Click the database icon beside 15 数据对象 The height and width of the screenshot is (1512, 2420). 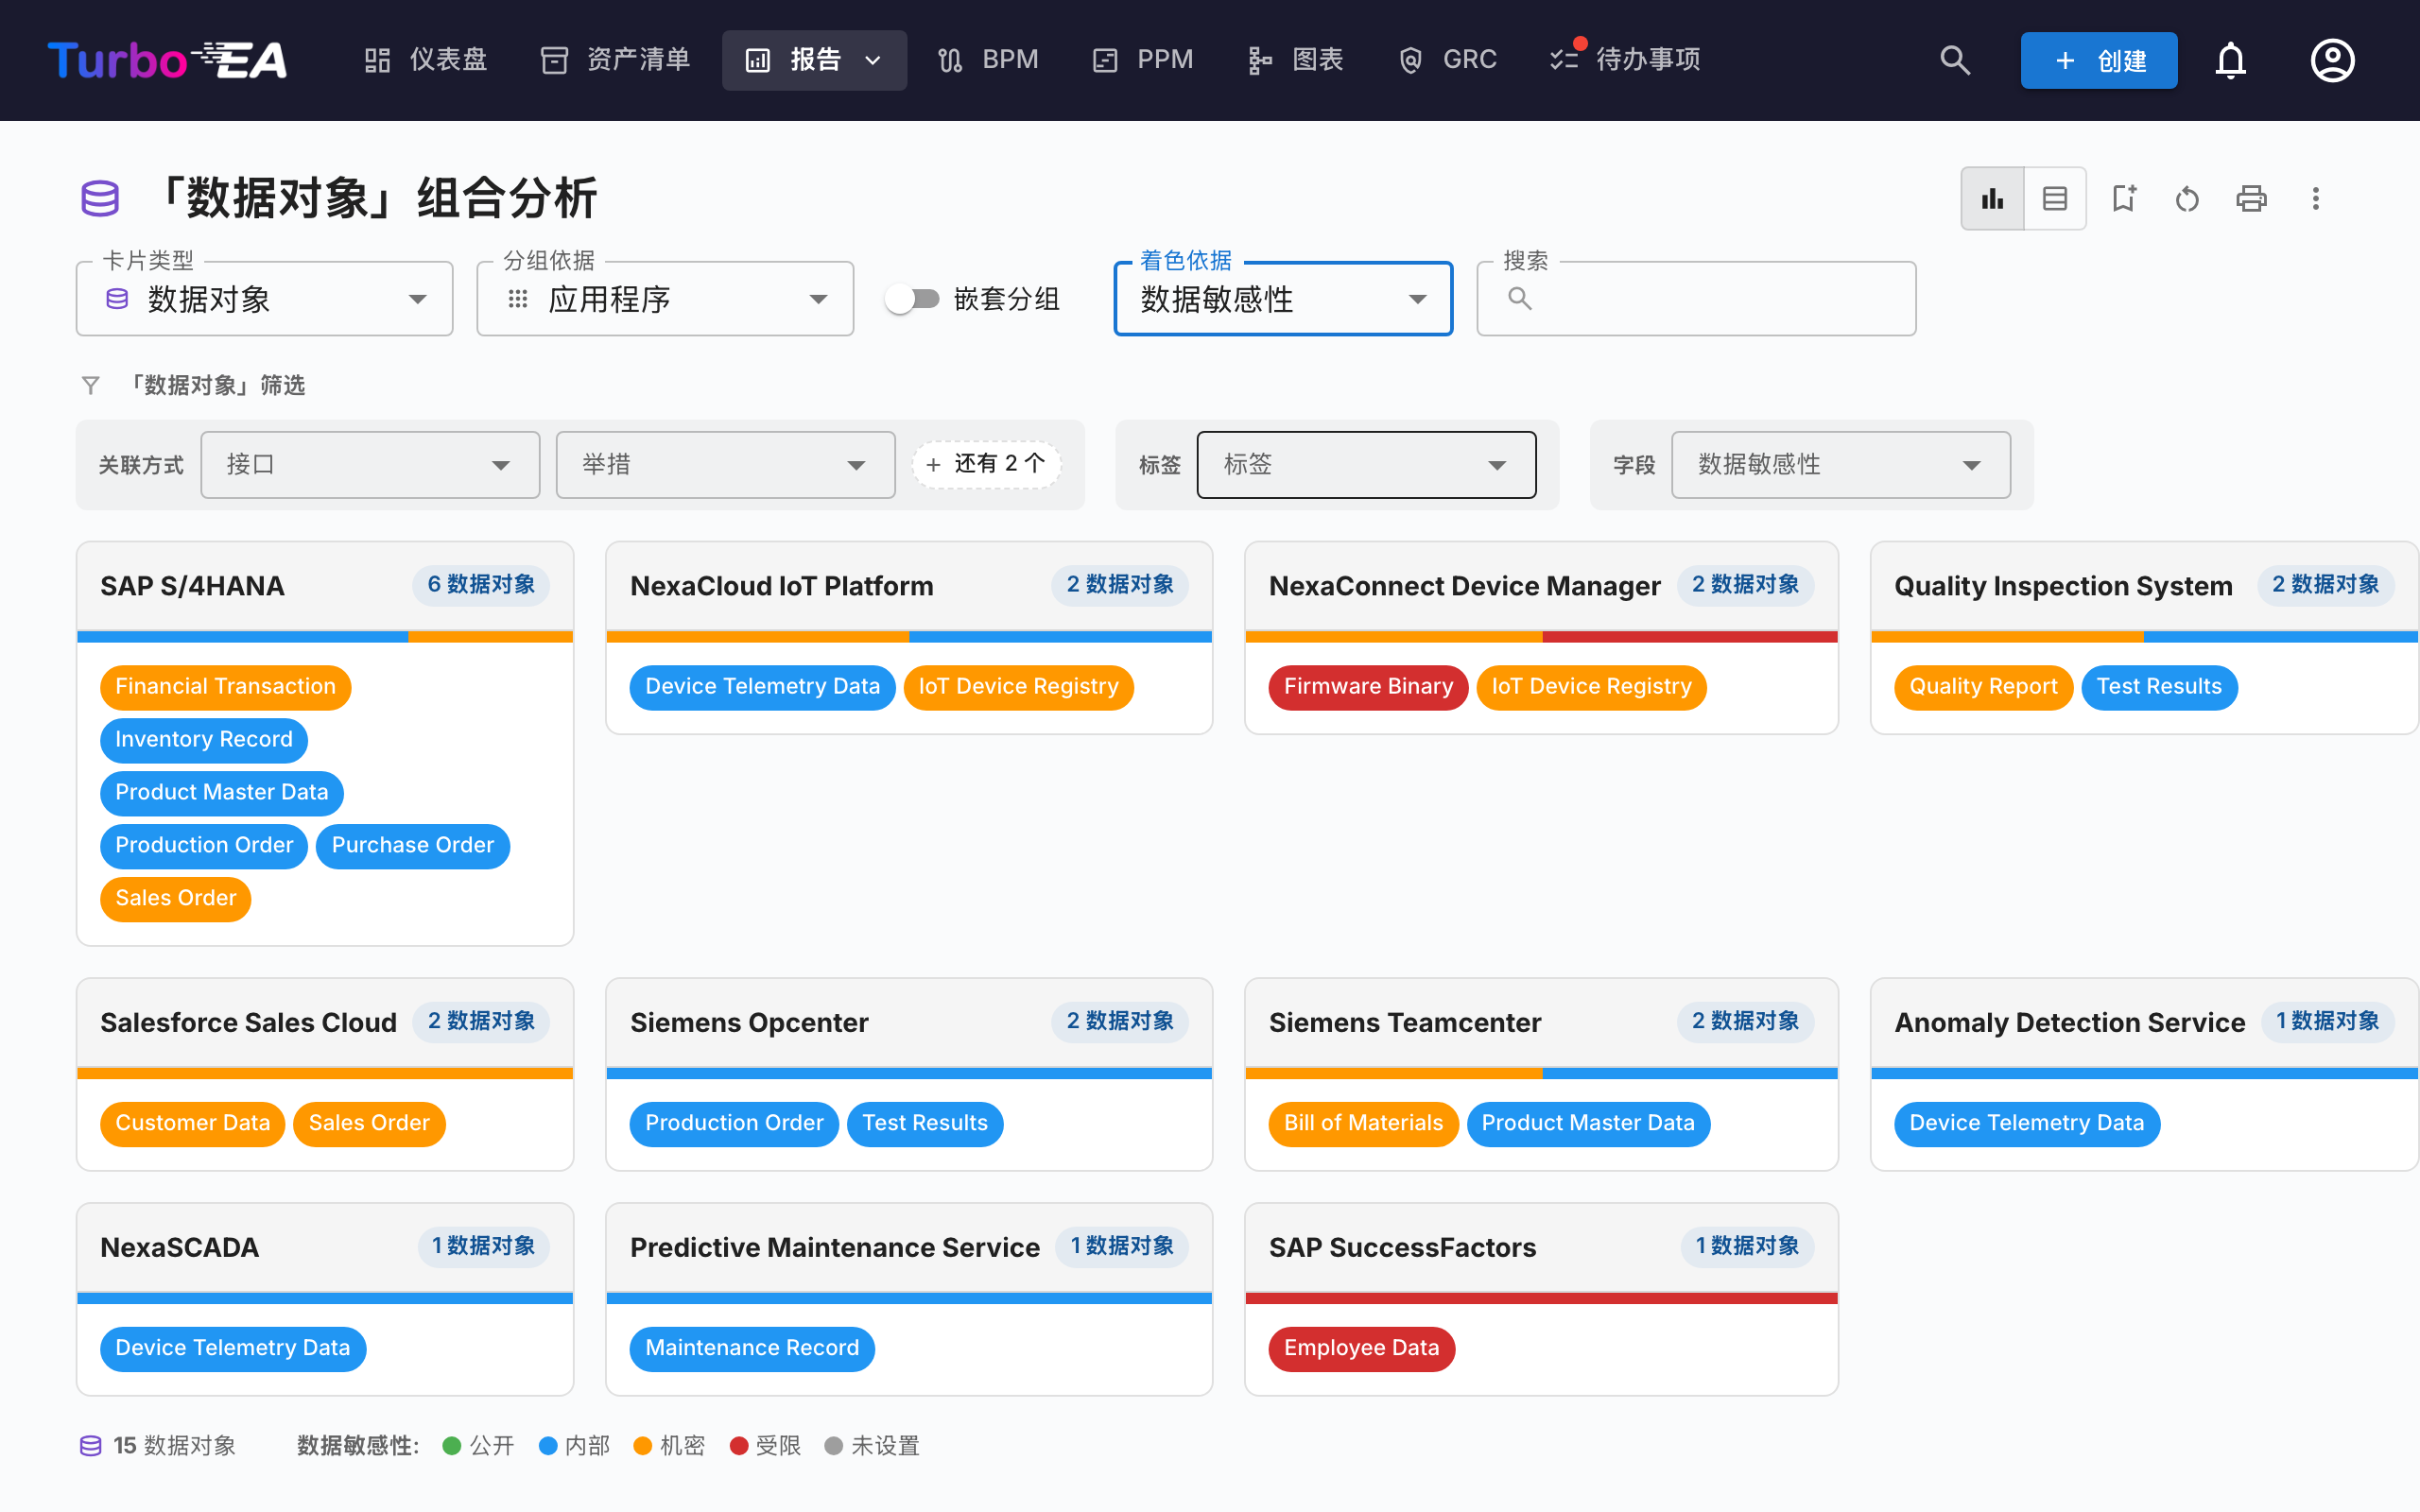91,1445
